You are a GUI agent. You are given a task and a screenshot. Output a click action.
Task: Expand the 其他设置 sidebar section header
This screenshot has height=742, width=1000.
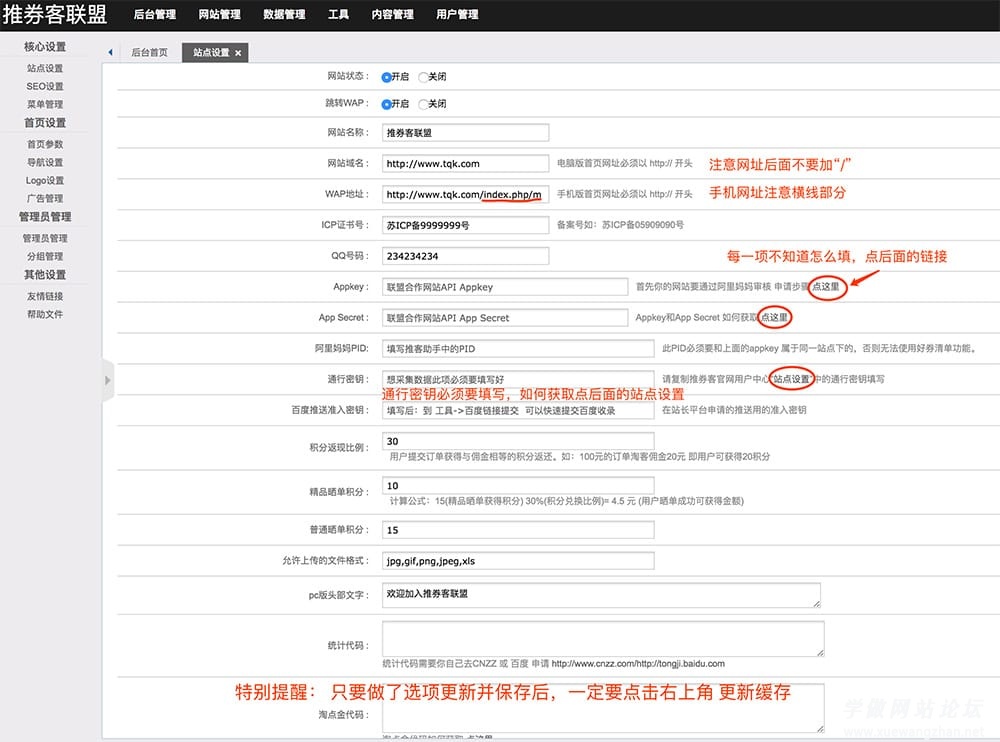45,275
